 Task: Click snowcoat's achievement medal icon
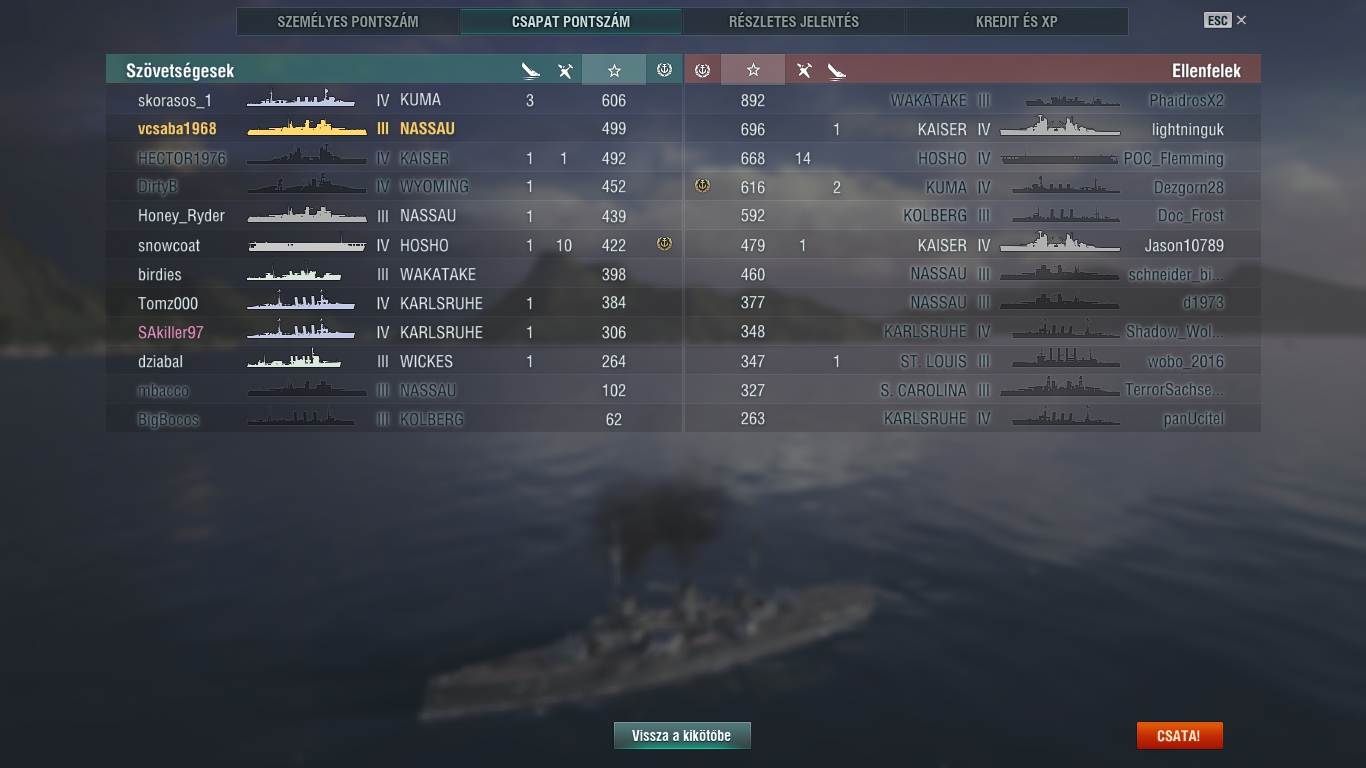(x=664, y=244)
